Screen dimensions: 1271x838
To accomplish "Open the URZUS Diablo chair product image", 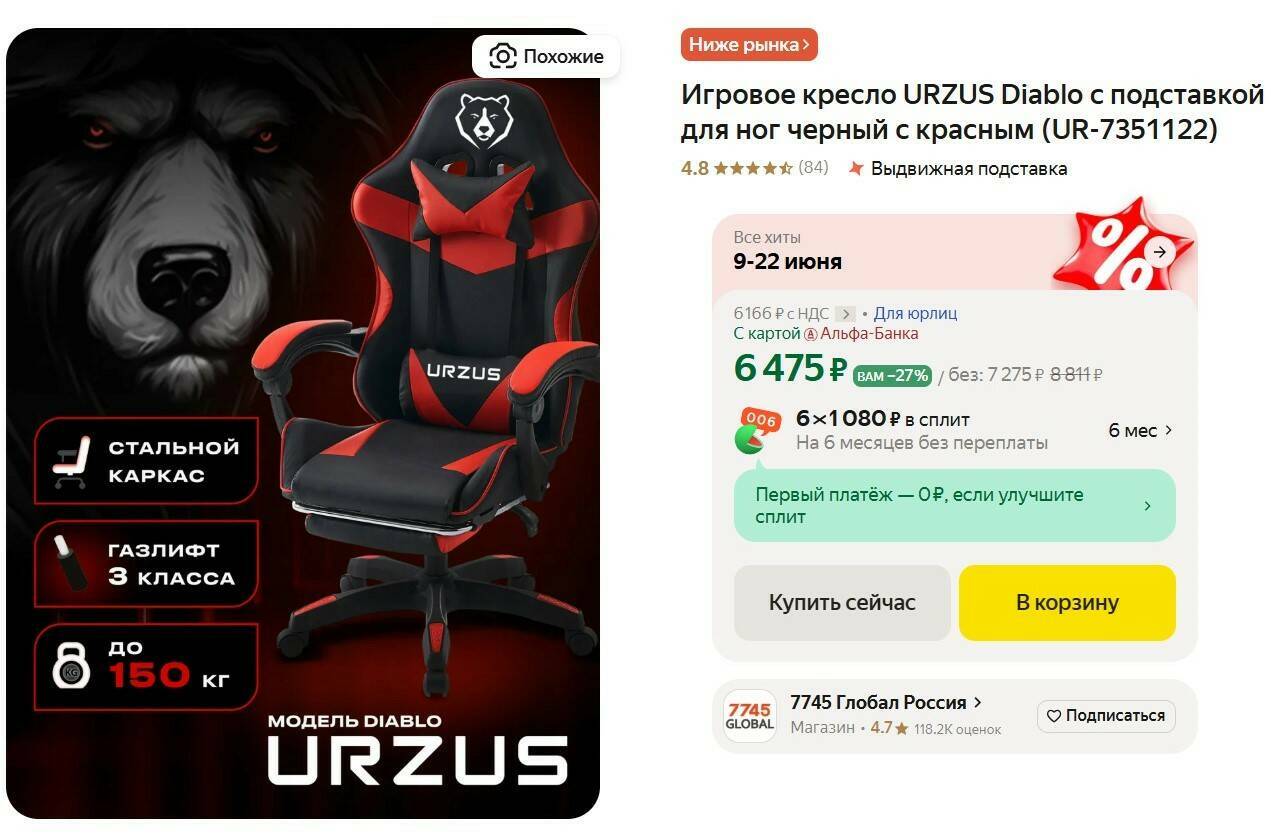I will coord(303,423).
